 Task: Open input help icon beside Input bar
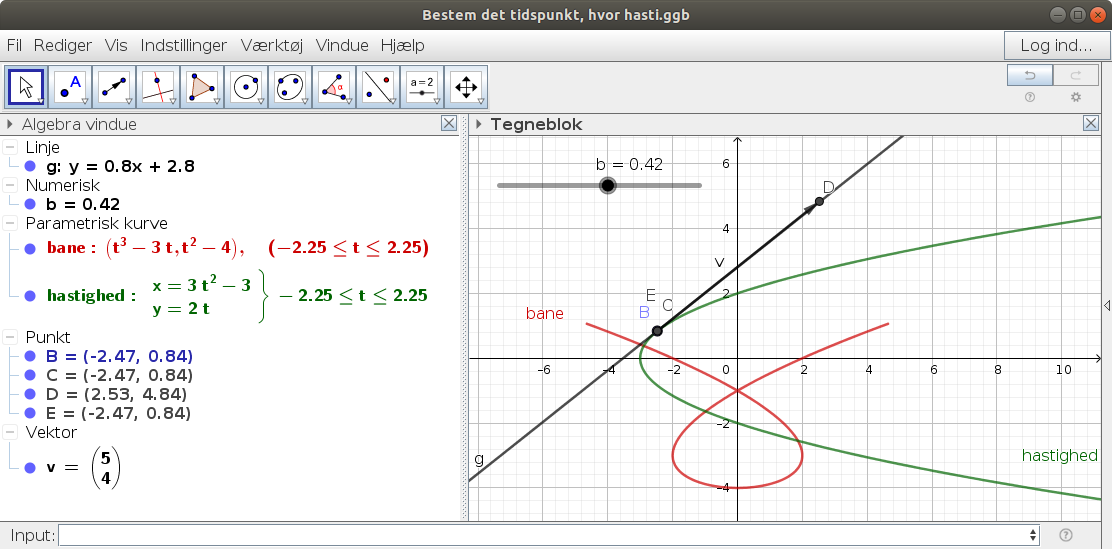click(1065, 535)
